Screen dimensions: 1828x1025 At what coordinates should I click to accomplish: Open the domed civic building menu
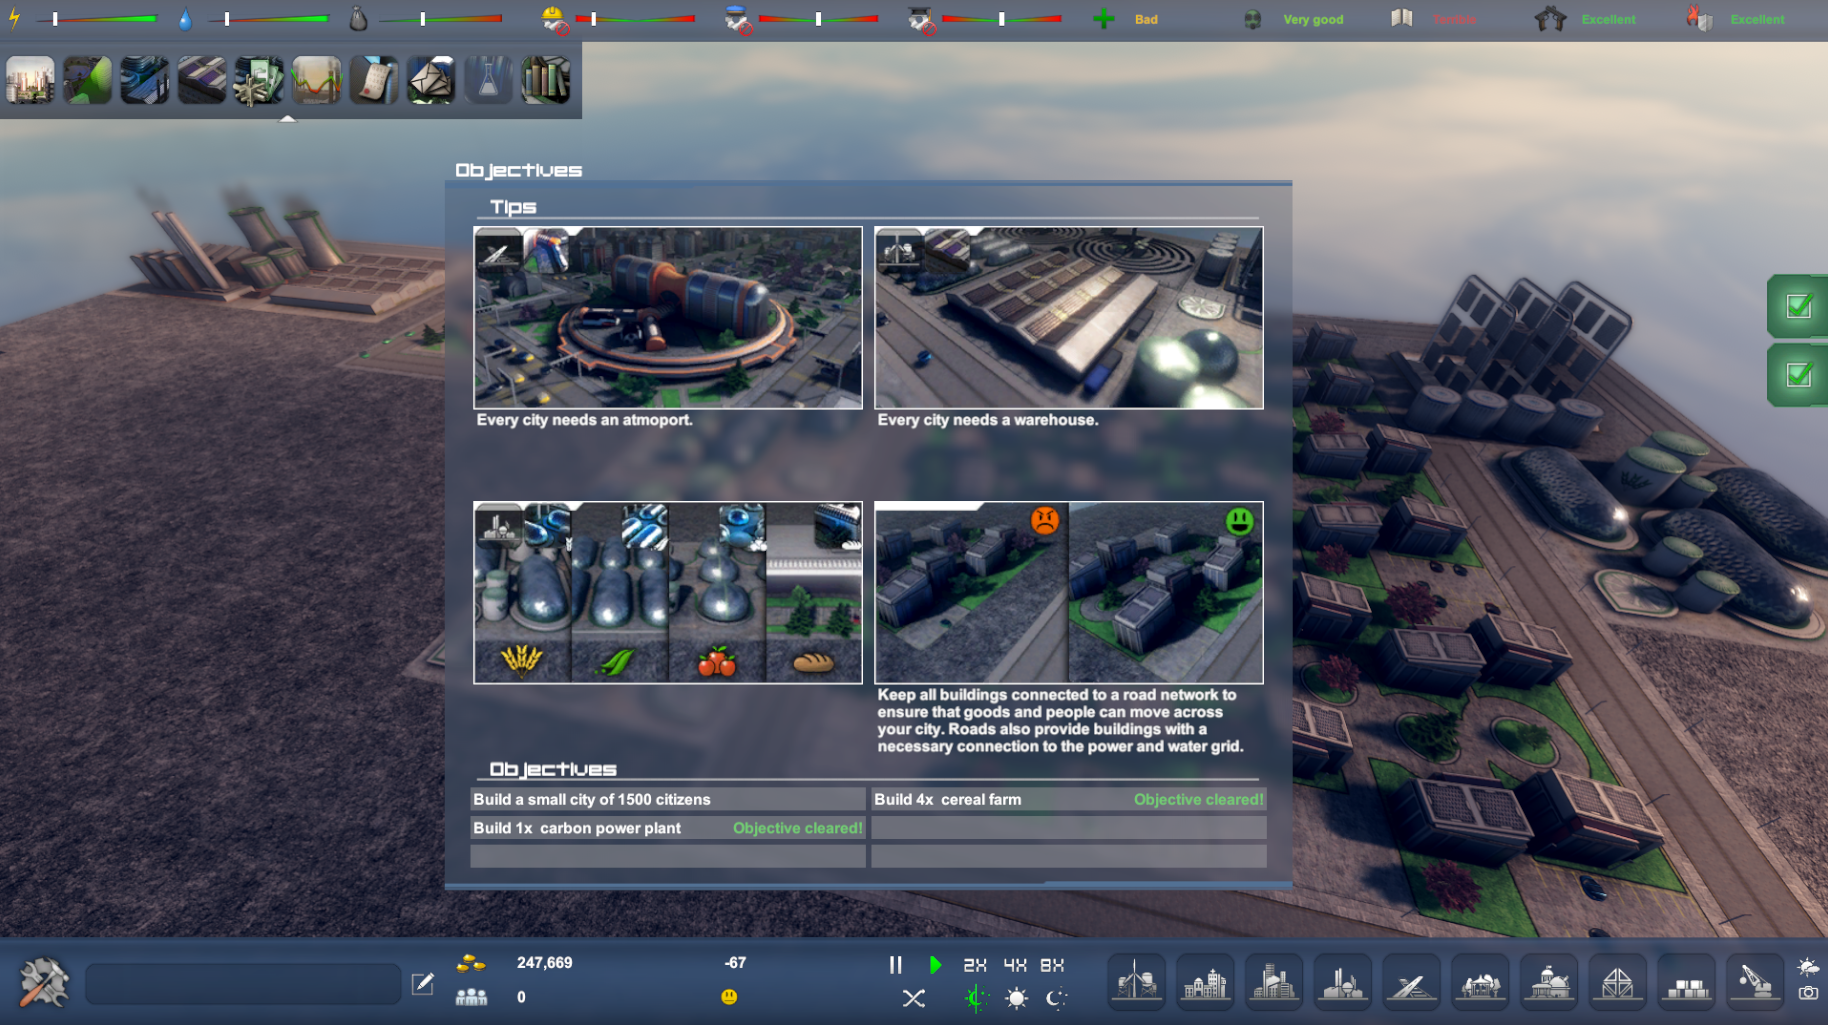1549,982
